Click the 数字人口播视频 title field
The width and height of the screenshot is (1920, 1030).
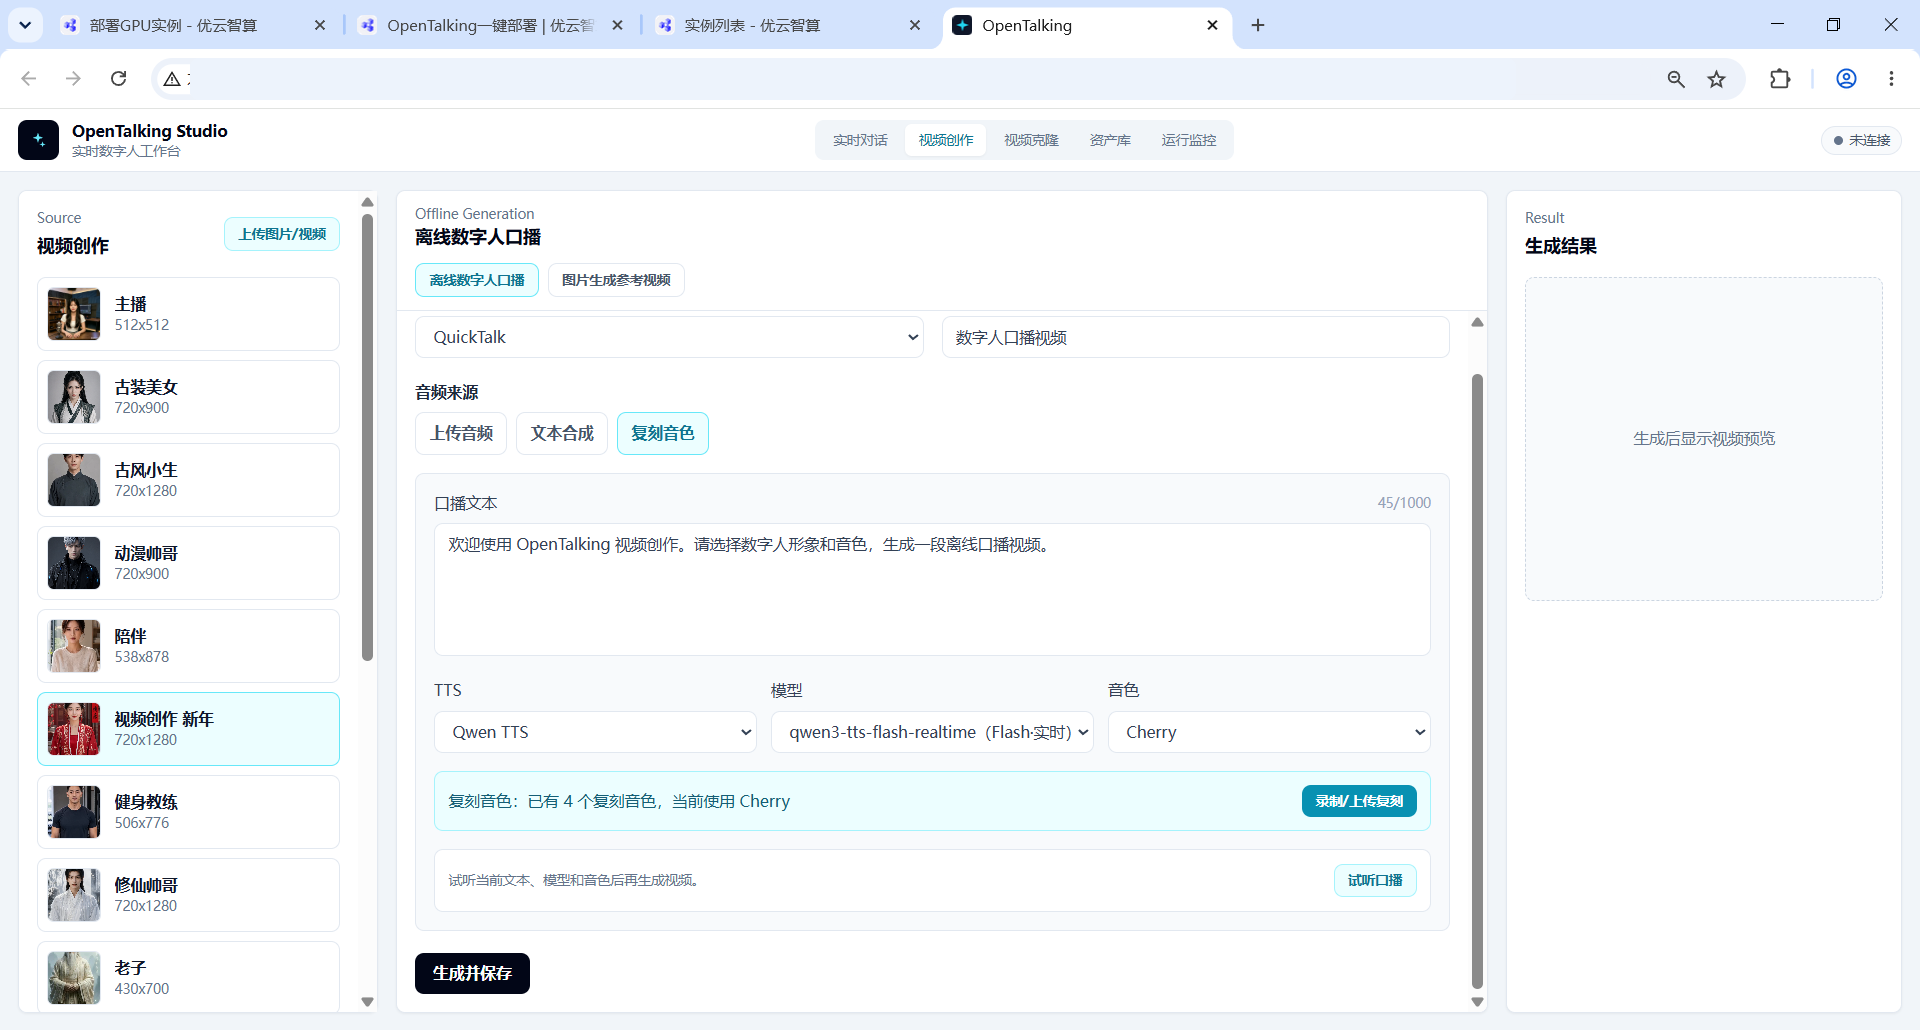[1195, 337]
